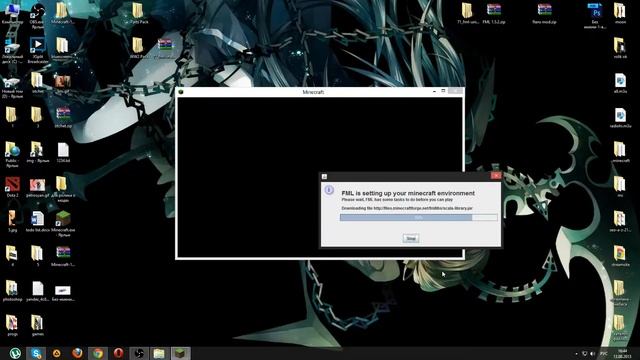Launch Google Chrome from the taskbar
Screen dimensions: 640x360
pyautogui.click(x=98, y=353)
